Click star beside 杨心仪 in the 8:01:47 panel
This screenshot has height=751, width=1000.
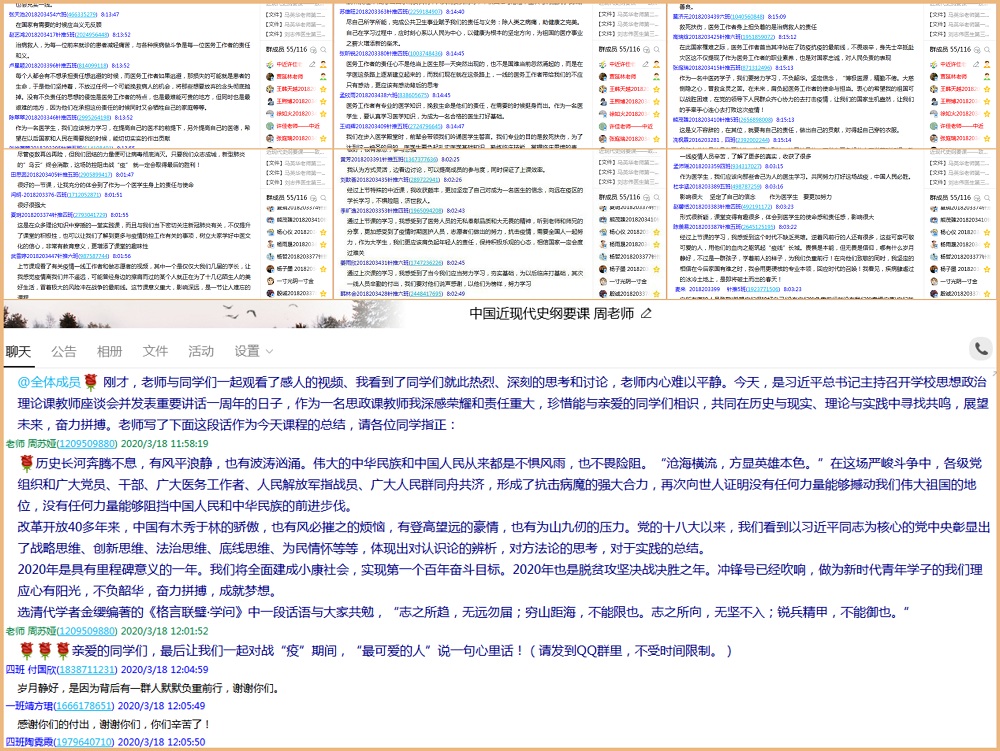pyautogui.click(x=323, y=232)
